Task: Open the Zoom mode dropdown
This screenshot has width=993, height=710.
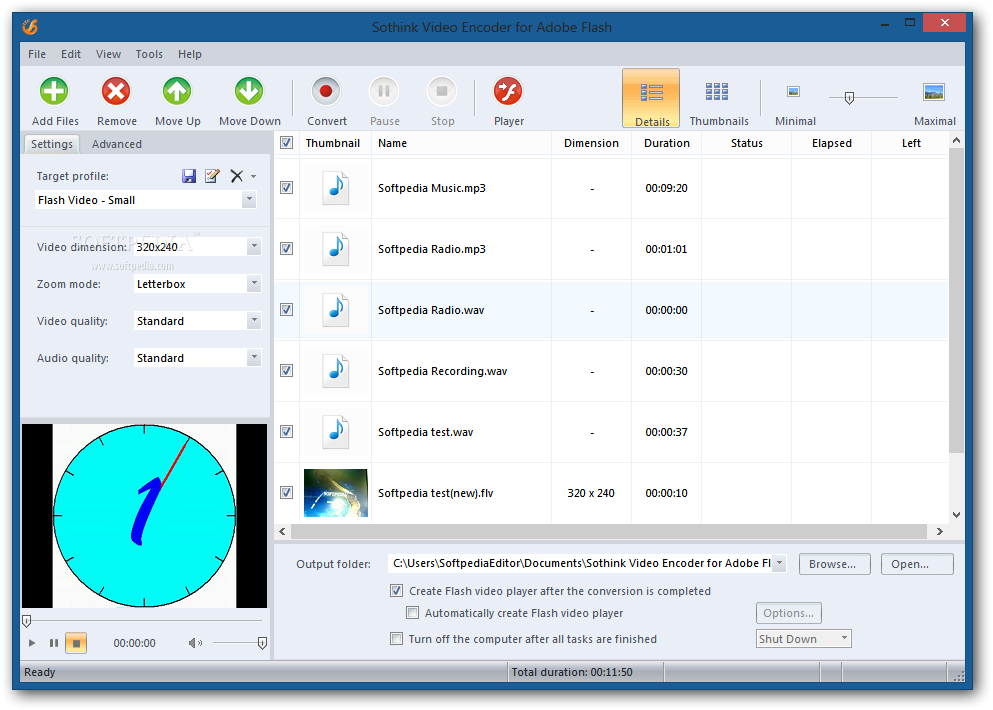Action: click(x=254, y=283)
